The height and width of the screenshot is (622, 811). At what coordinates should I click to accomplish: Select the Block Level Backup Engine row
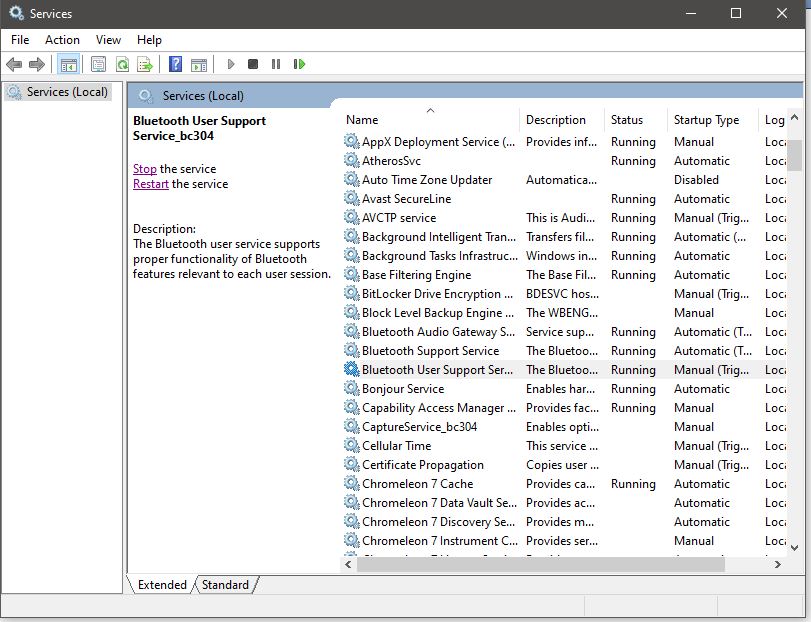point(564,312)
